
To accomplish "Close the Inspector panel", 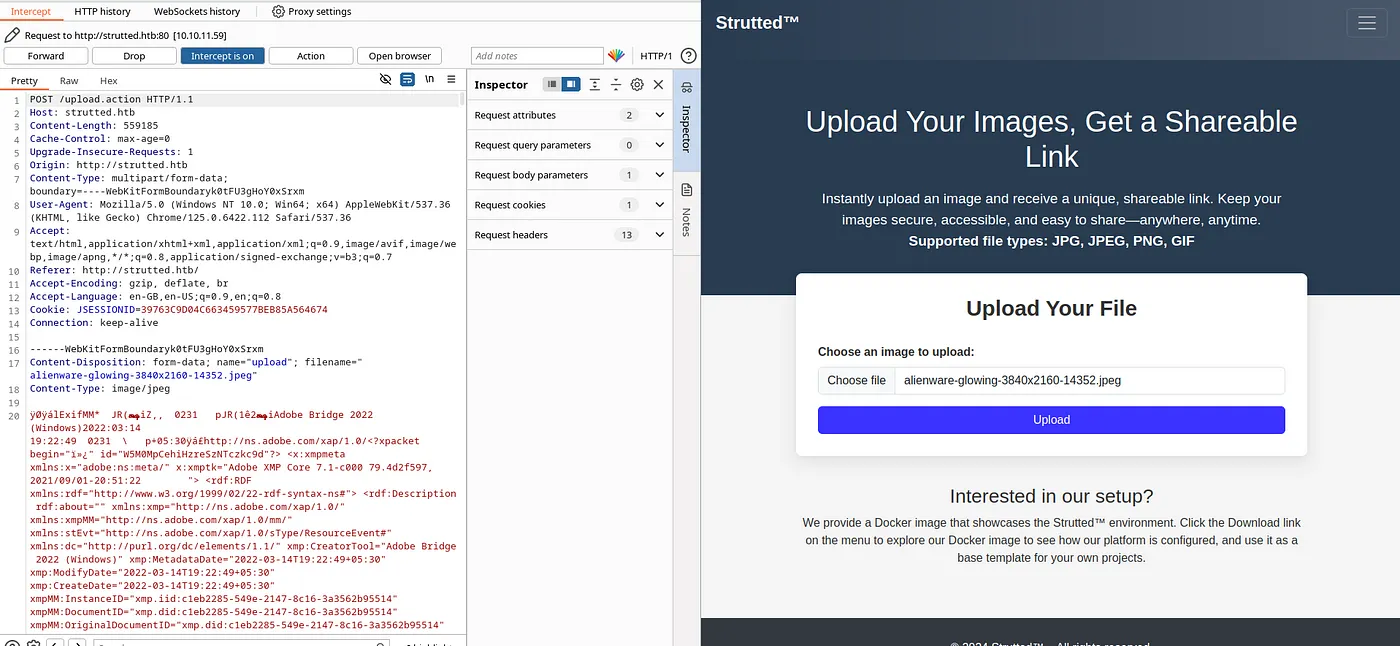I will (x=658, y=85).
